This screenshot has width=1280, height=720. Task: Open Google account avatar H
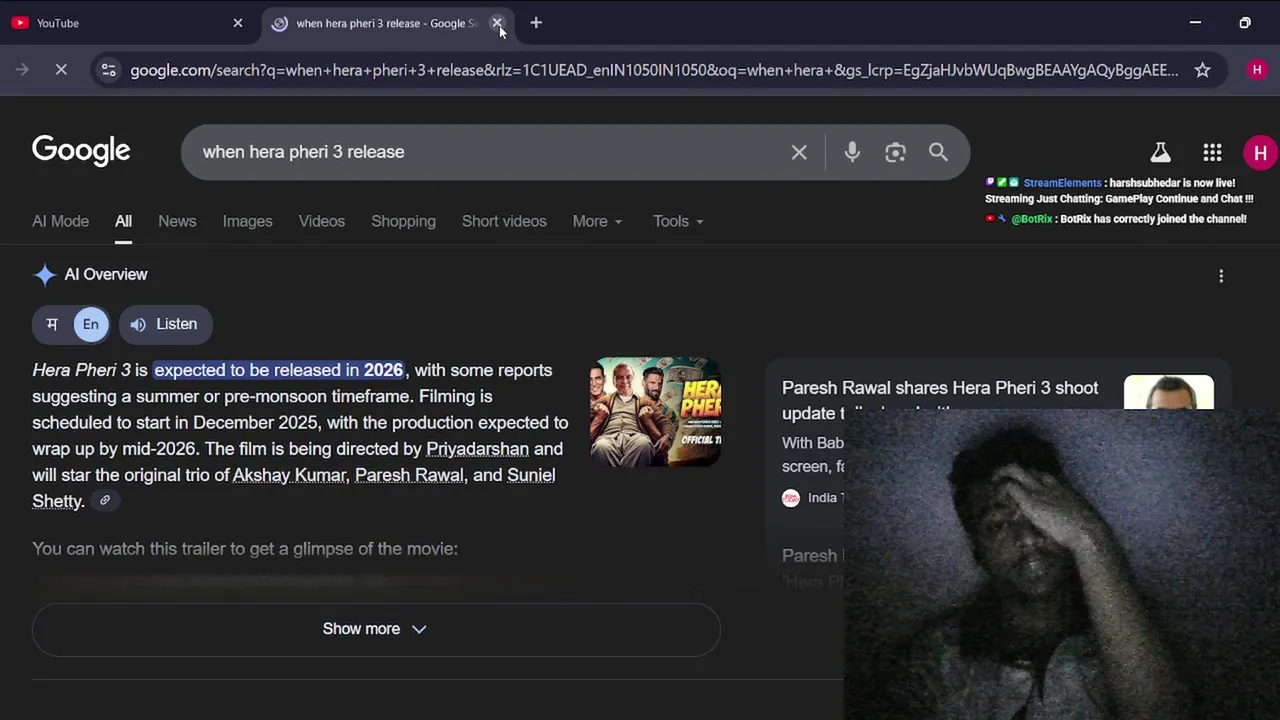[x=1260, y=152]
